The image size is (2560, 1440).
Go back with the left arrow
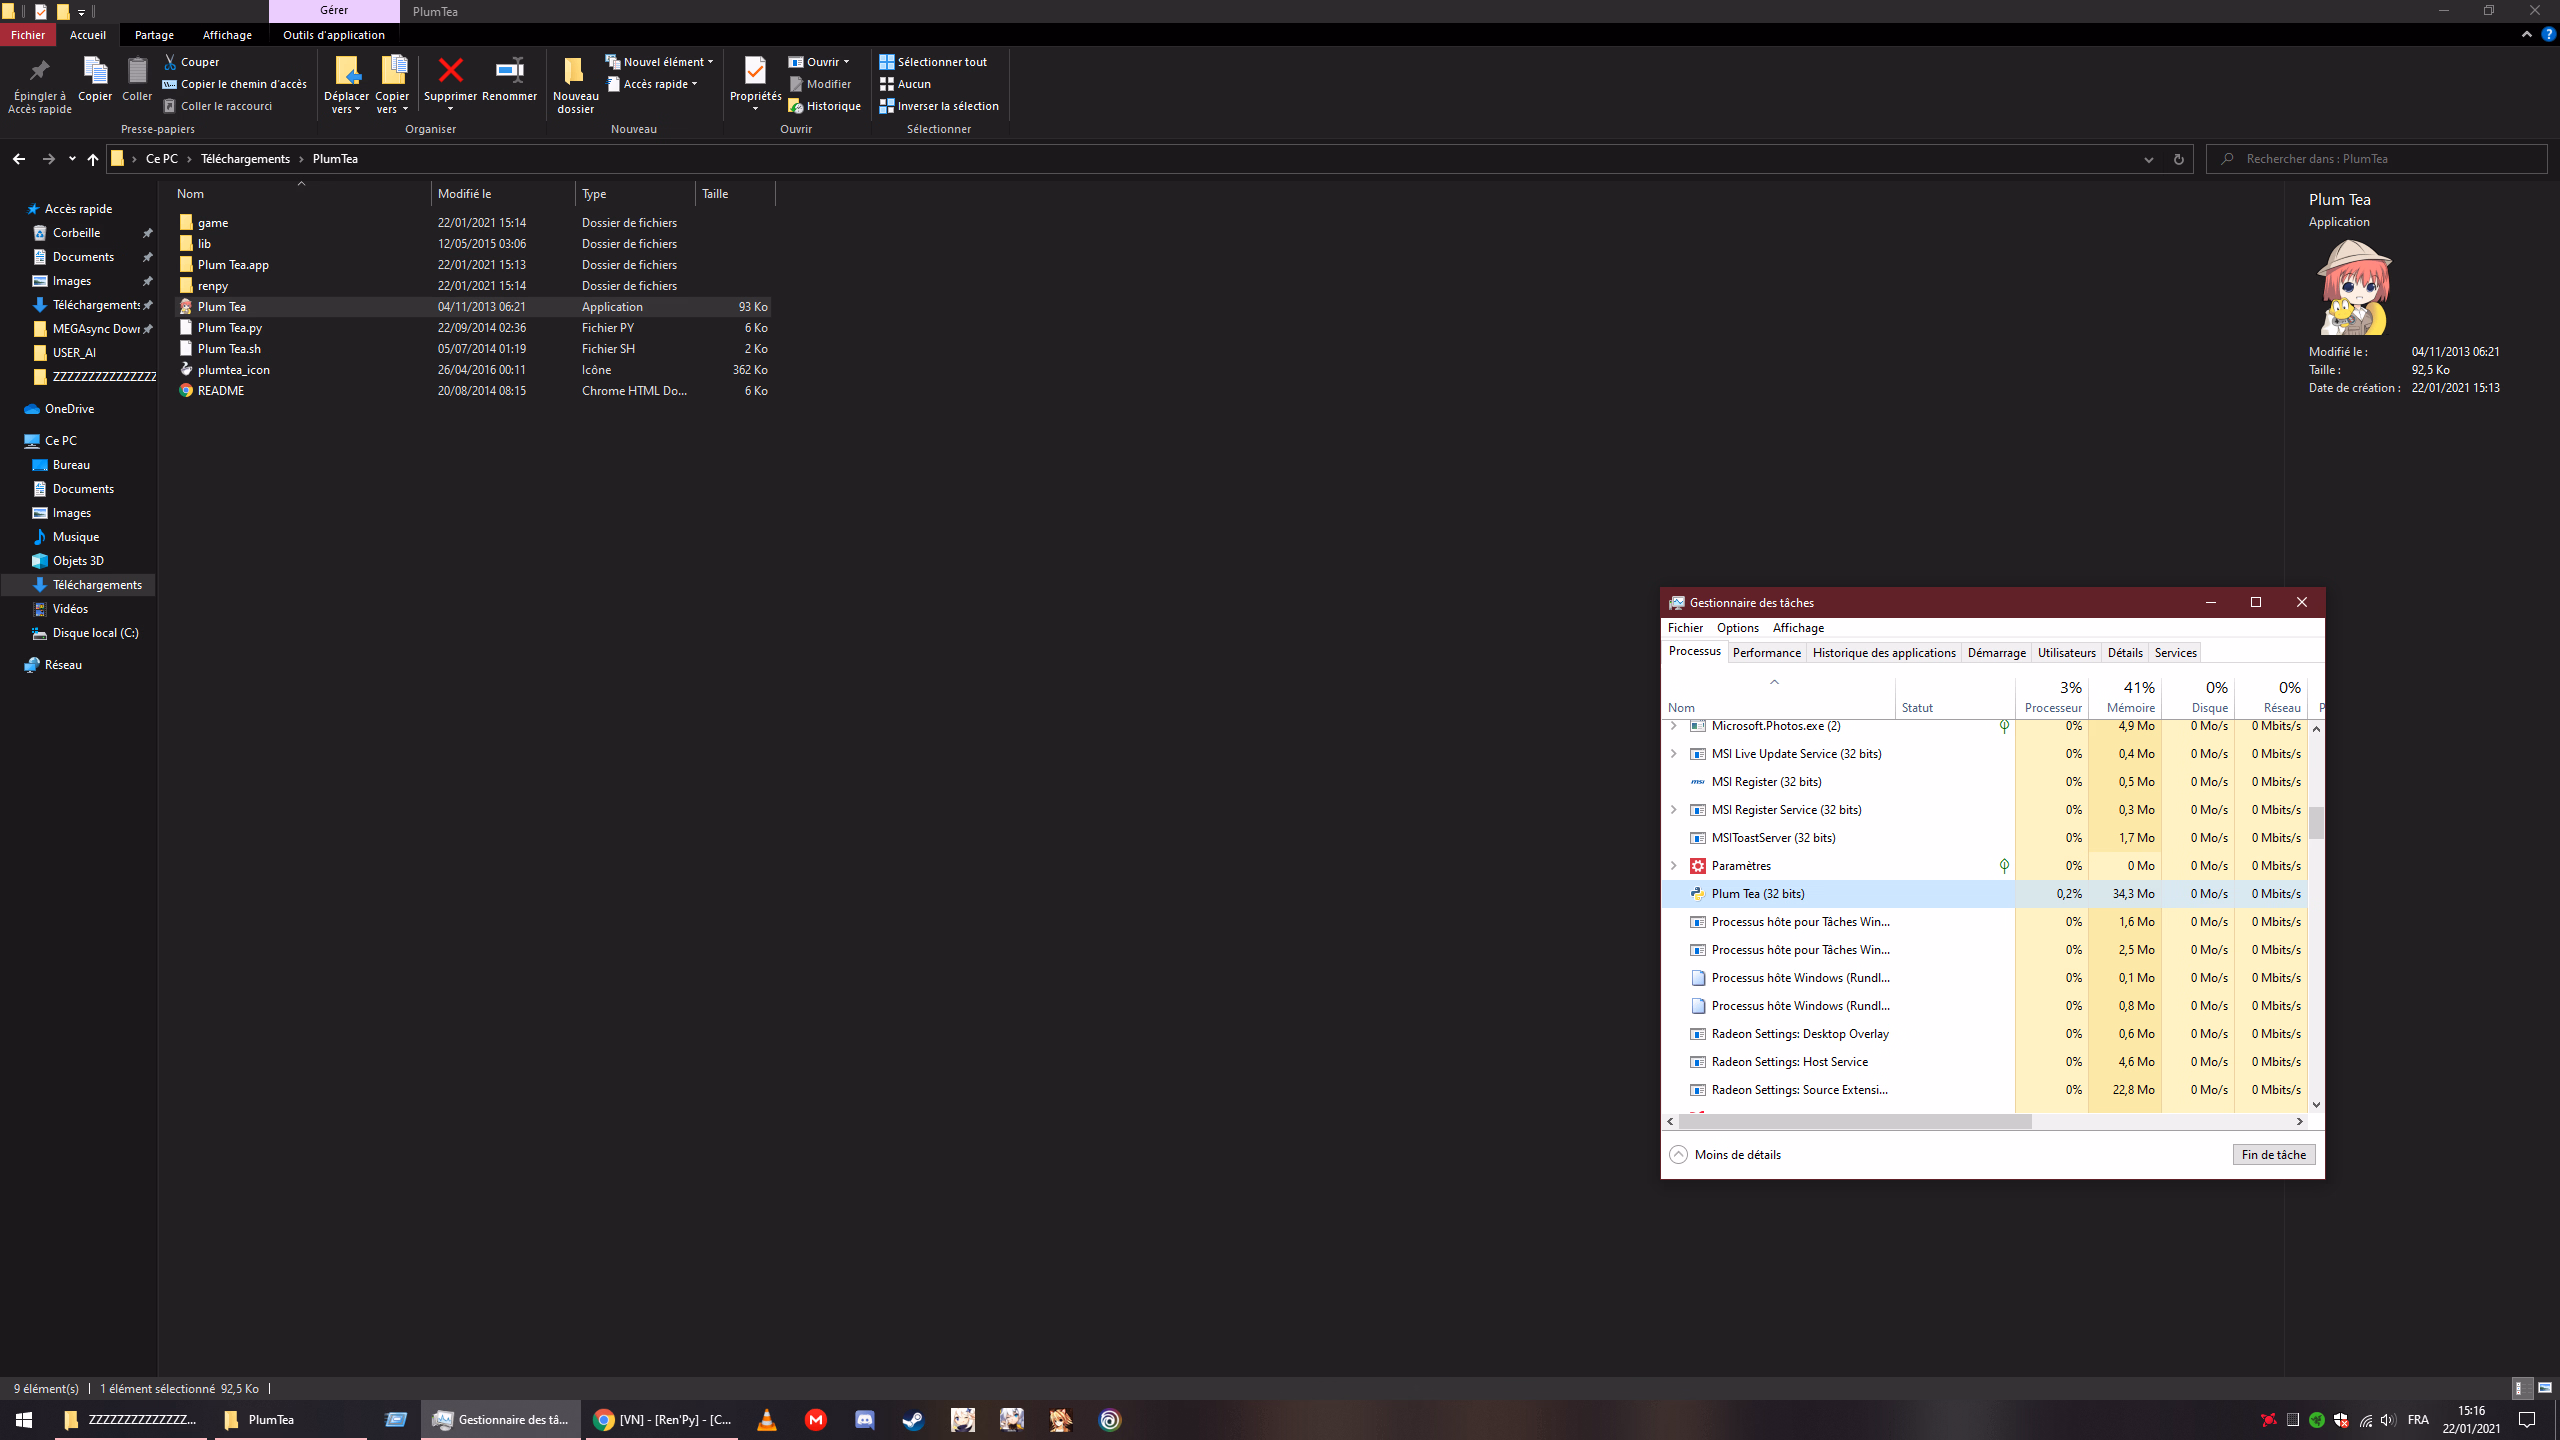(x=19, y=159)
